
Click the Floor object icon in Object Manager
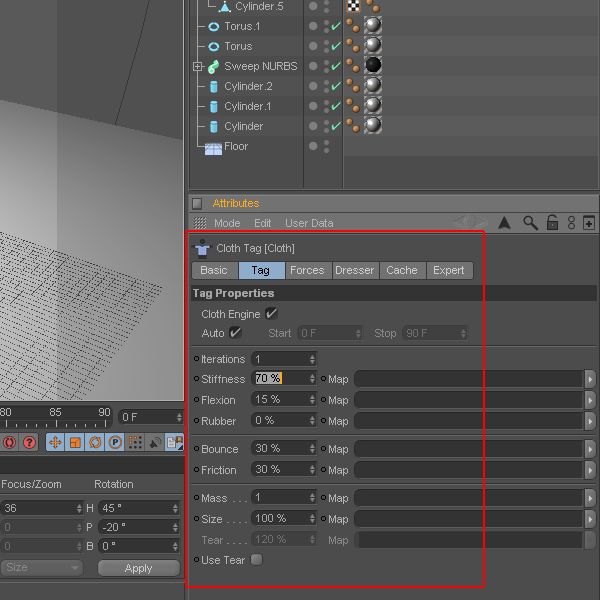[213, 148]
